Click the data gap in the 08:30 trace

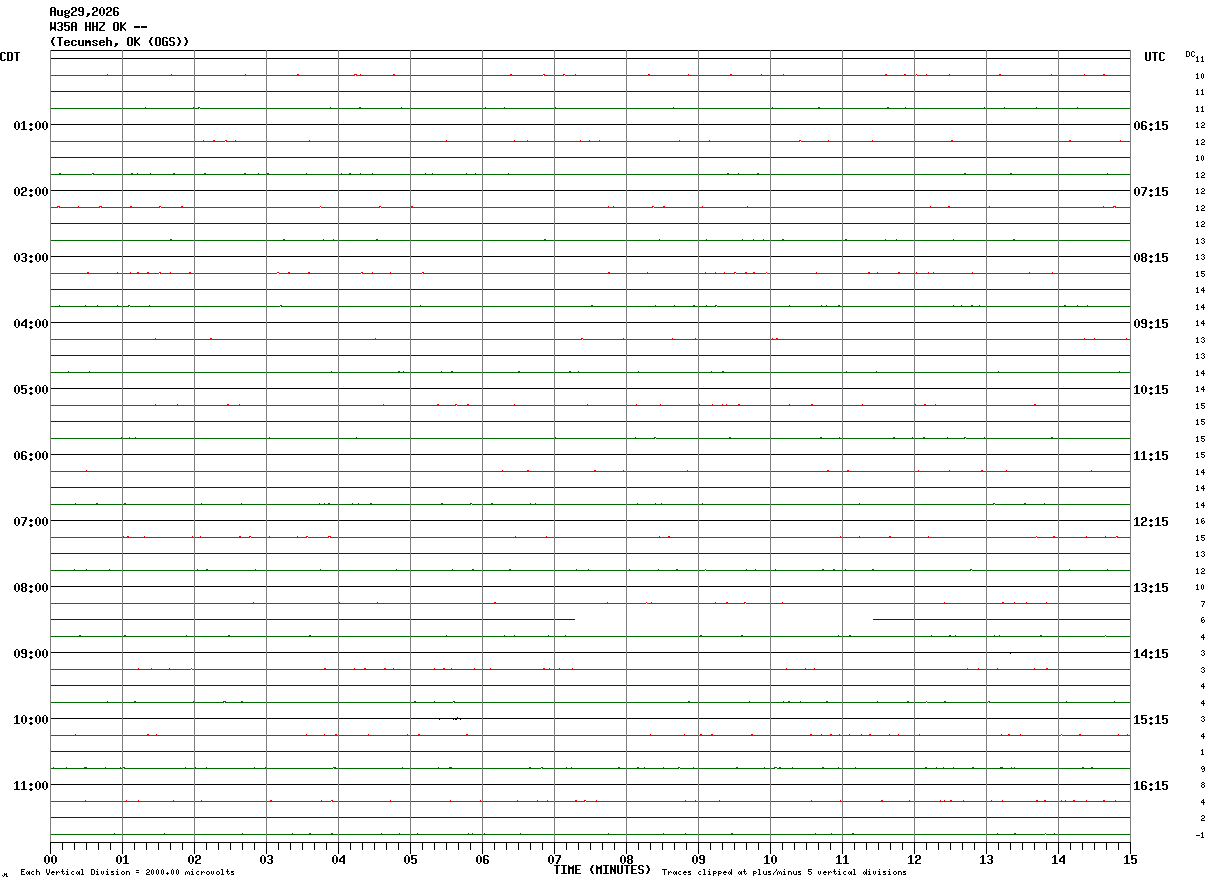point(724,620)
